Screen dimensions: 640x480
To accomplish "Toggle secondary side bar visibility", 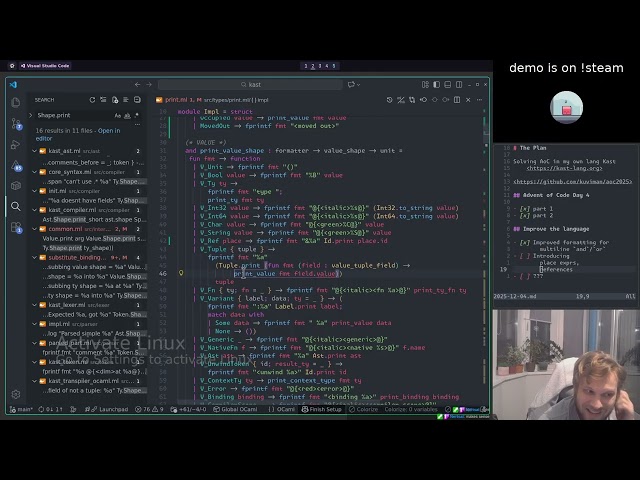I will pyautogui.click(x=459, y=84).
